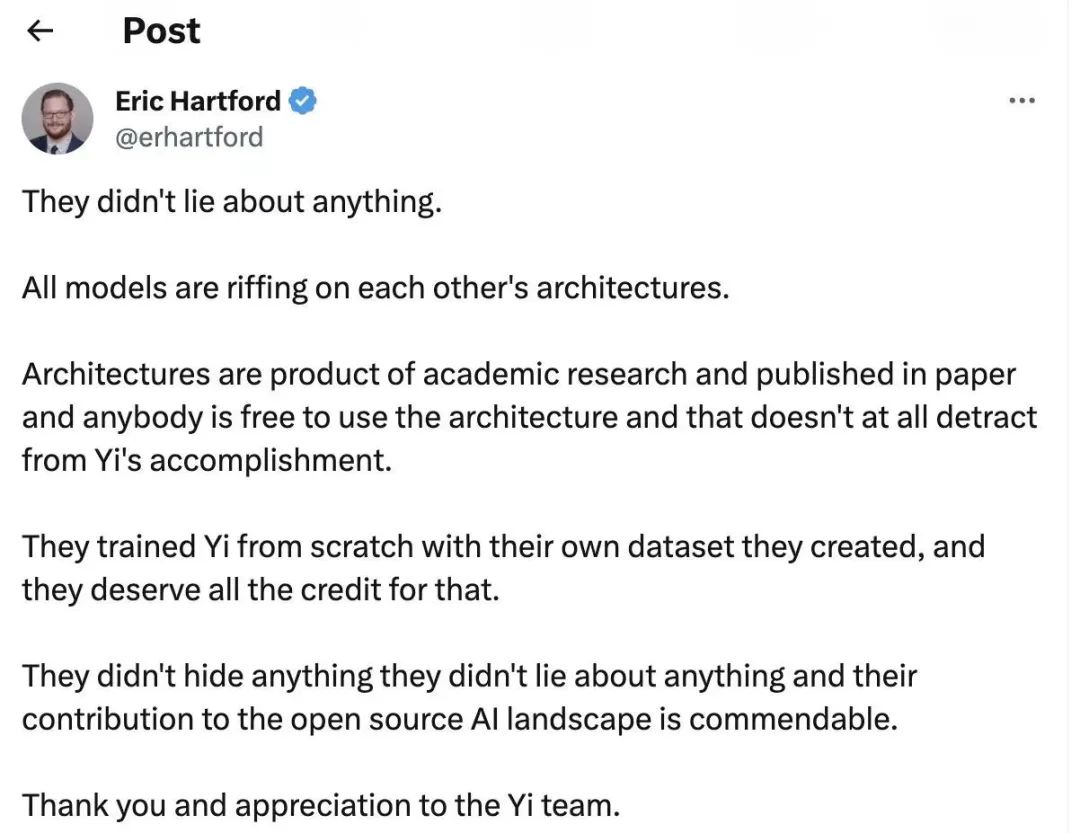1080x833 pixels.
Task: Click the sentence about models riffing on architectures
Action: click(375, 288)
